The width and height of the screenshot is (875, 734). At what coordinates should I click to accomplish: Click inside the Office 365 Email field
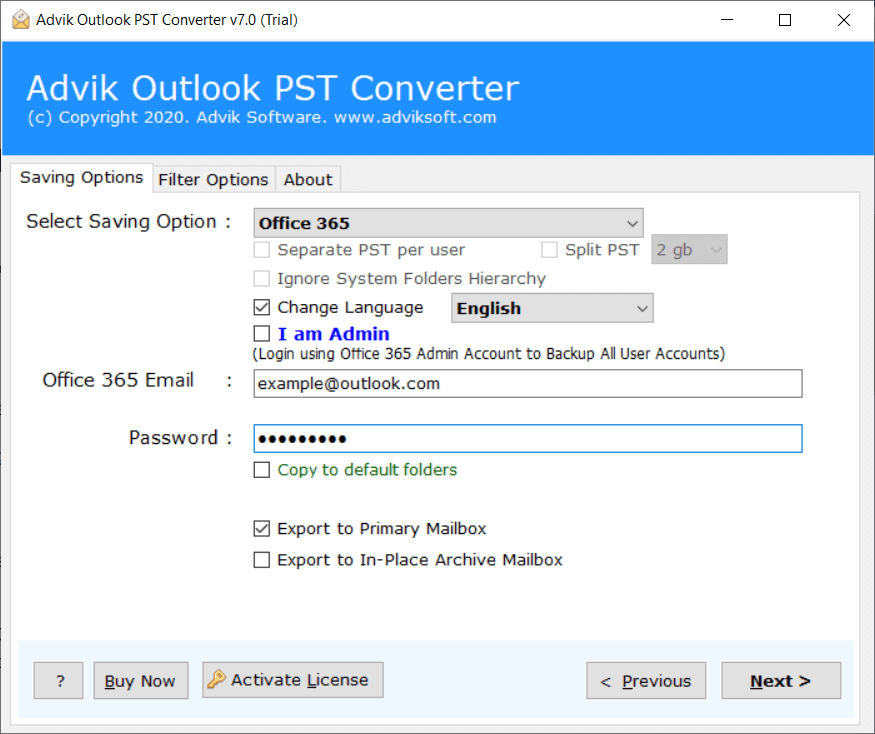pyautogui.click(x=528, y=383)
